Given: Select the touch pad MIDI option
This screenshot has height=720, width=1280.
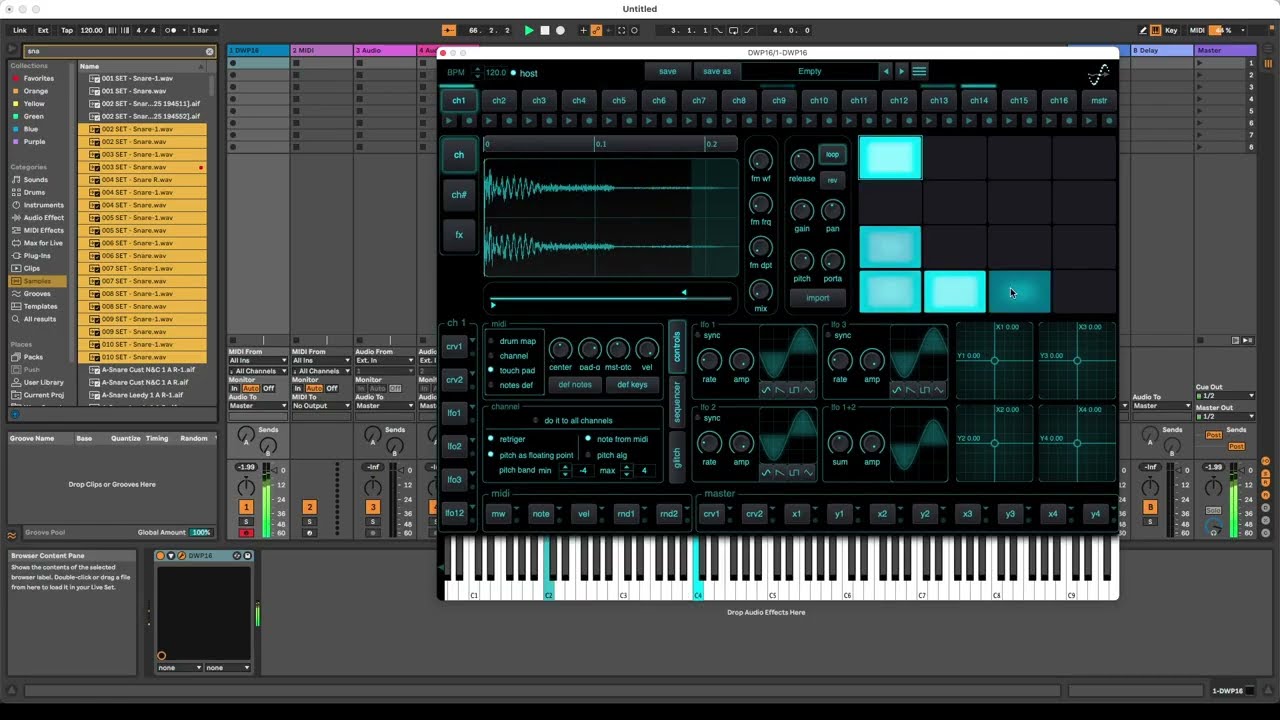Looking at the screenshot, I should point(491,371).
